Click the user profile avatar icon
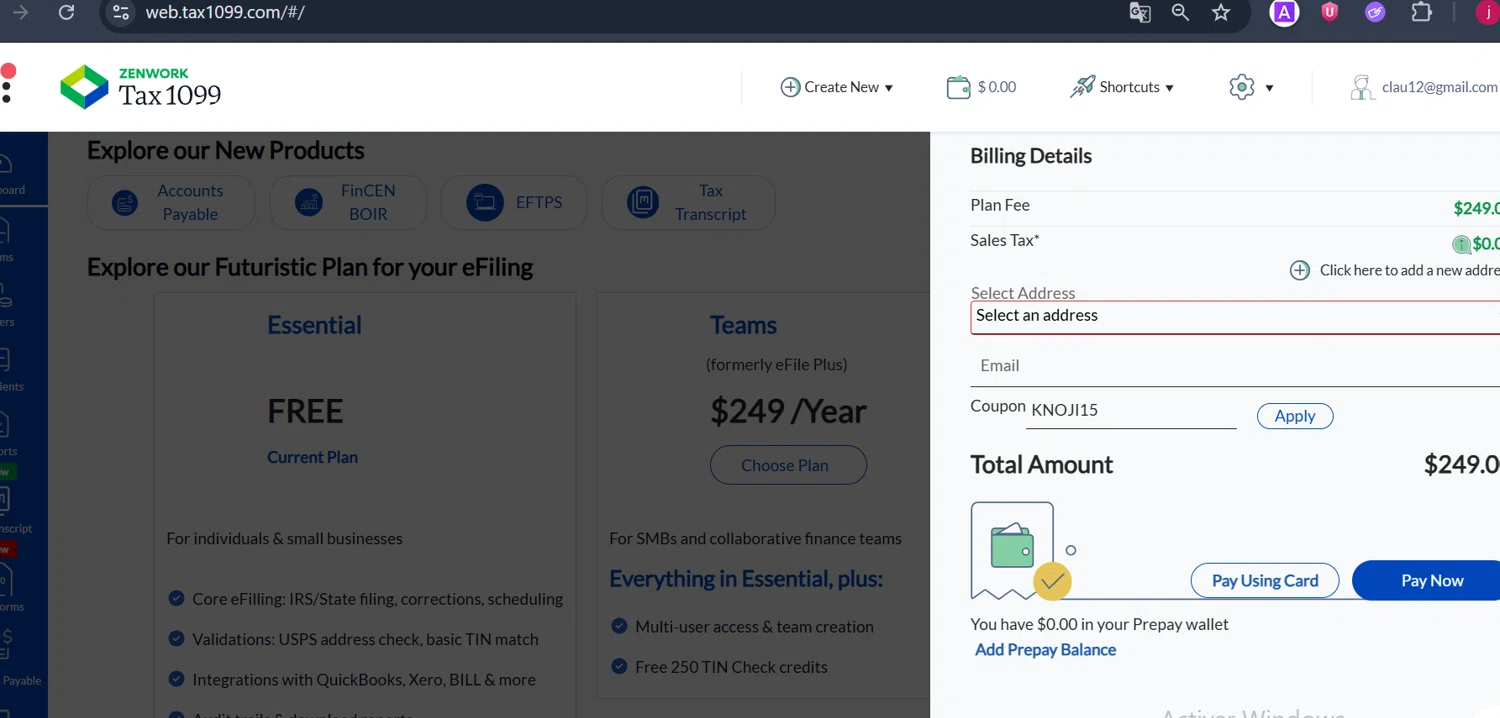The height and width of the screenshot is (718, 1500). point(1361,87)
